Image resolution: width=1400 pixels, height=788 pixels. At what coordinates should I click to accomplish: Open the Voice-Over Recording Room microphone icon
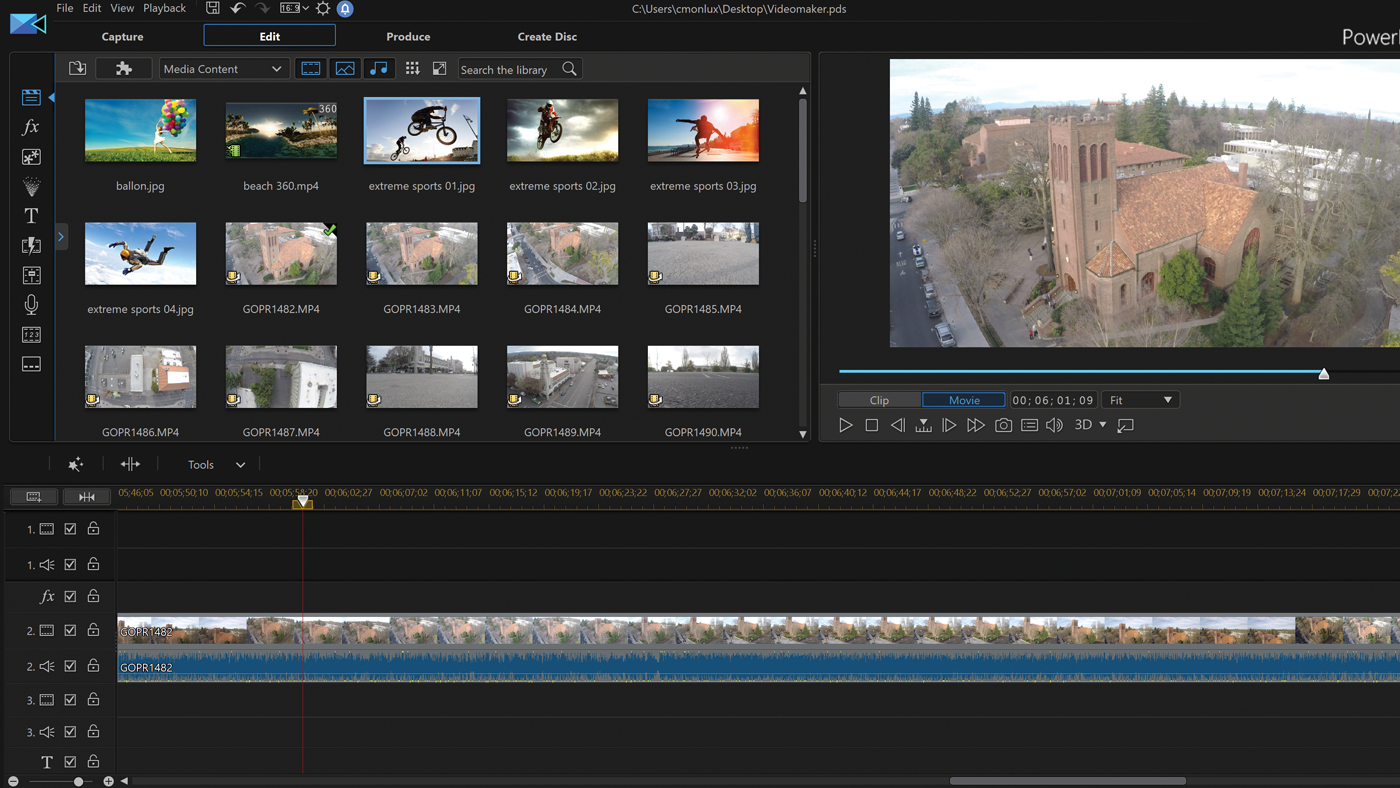pyautogui.click(x=31, y=305)
